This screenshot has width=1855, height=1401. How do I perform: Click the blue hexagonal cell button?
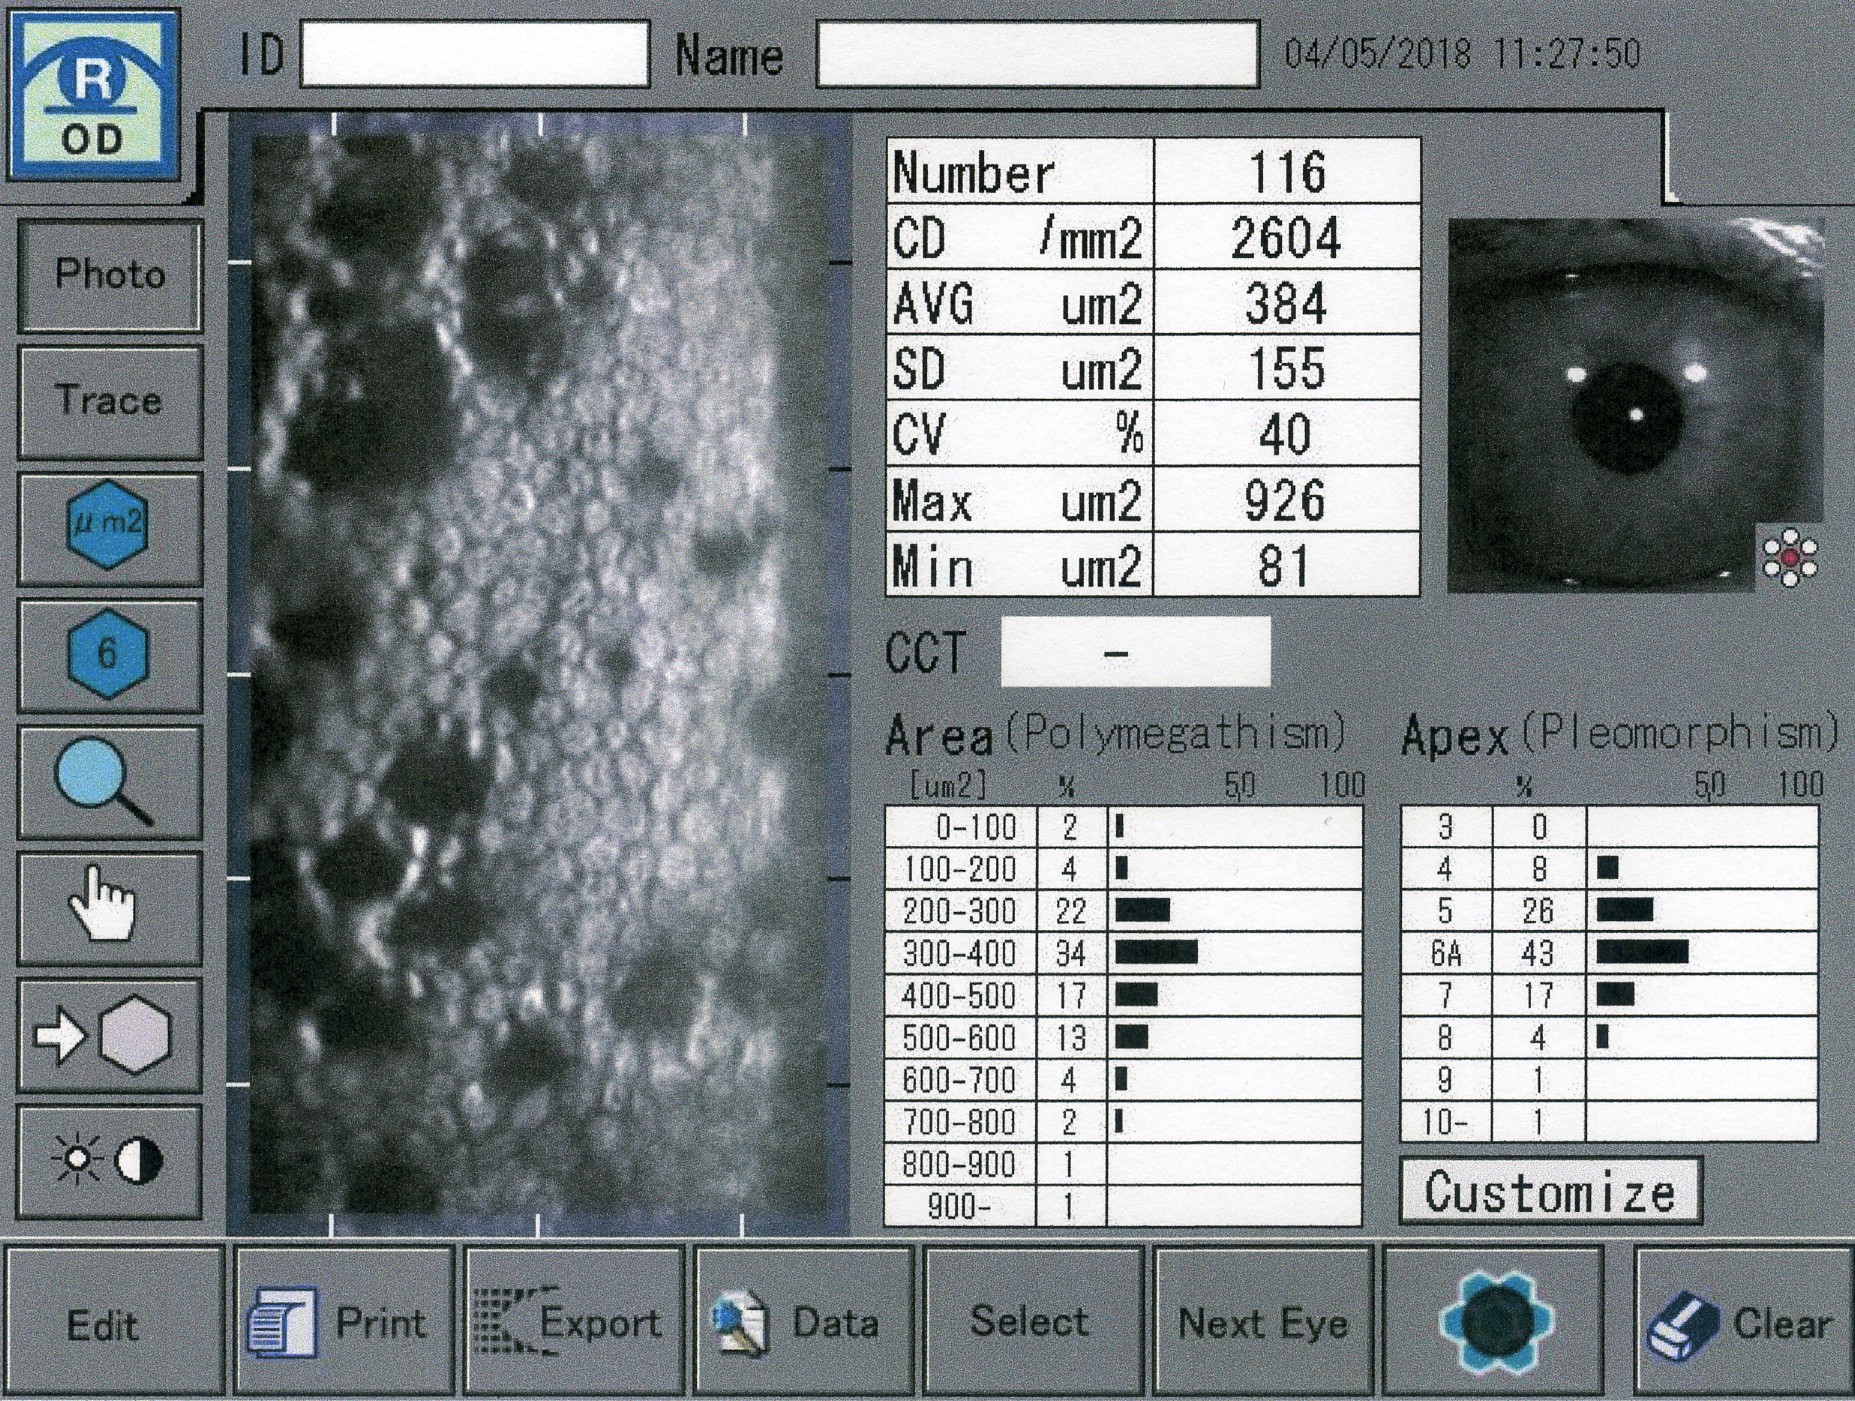coord(1495,1321)
